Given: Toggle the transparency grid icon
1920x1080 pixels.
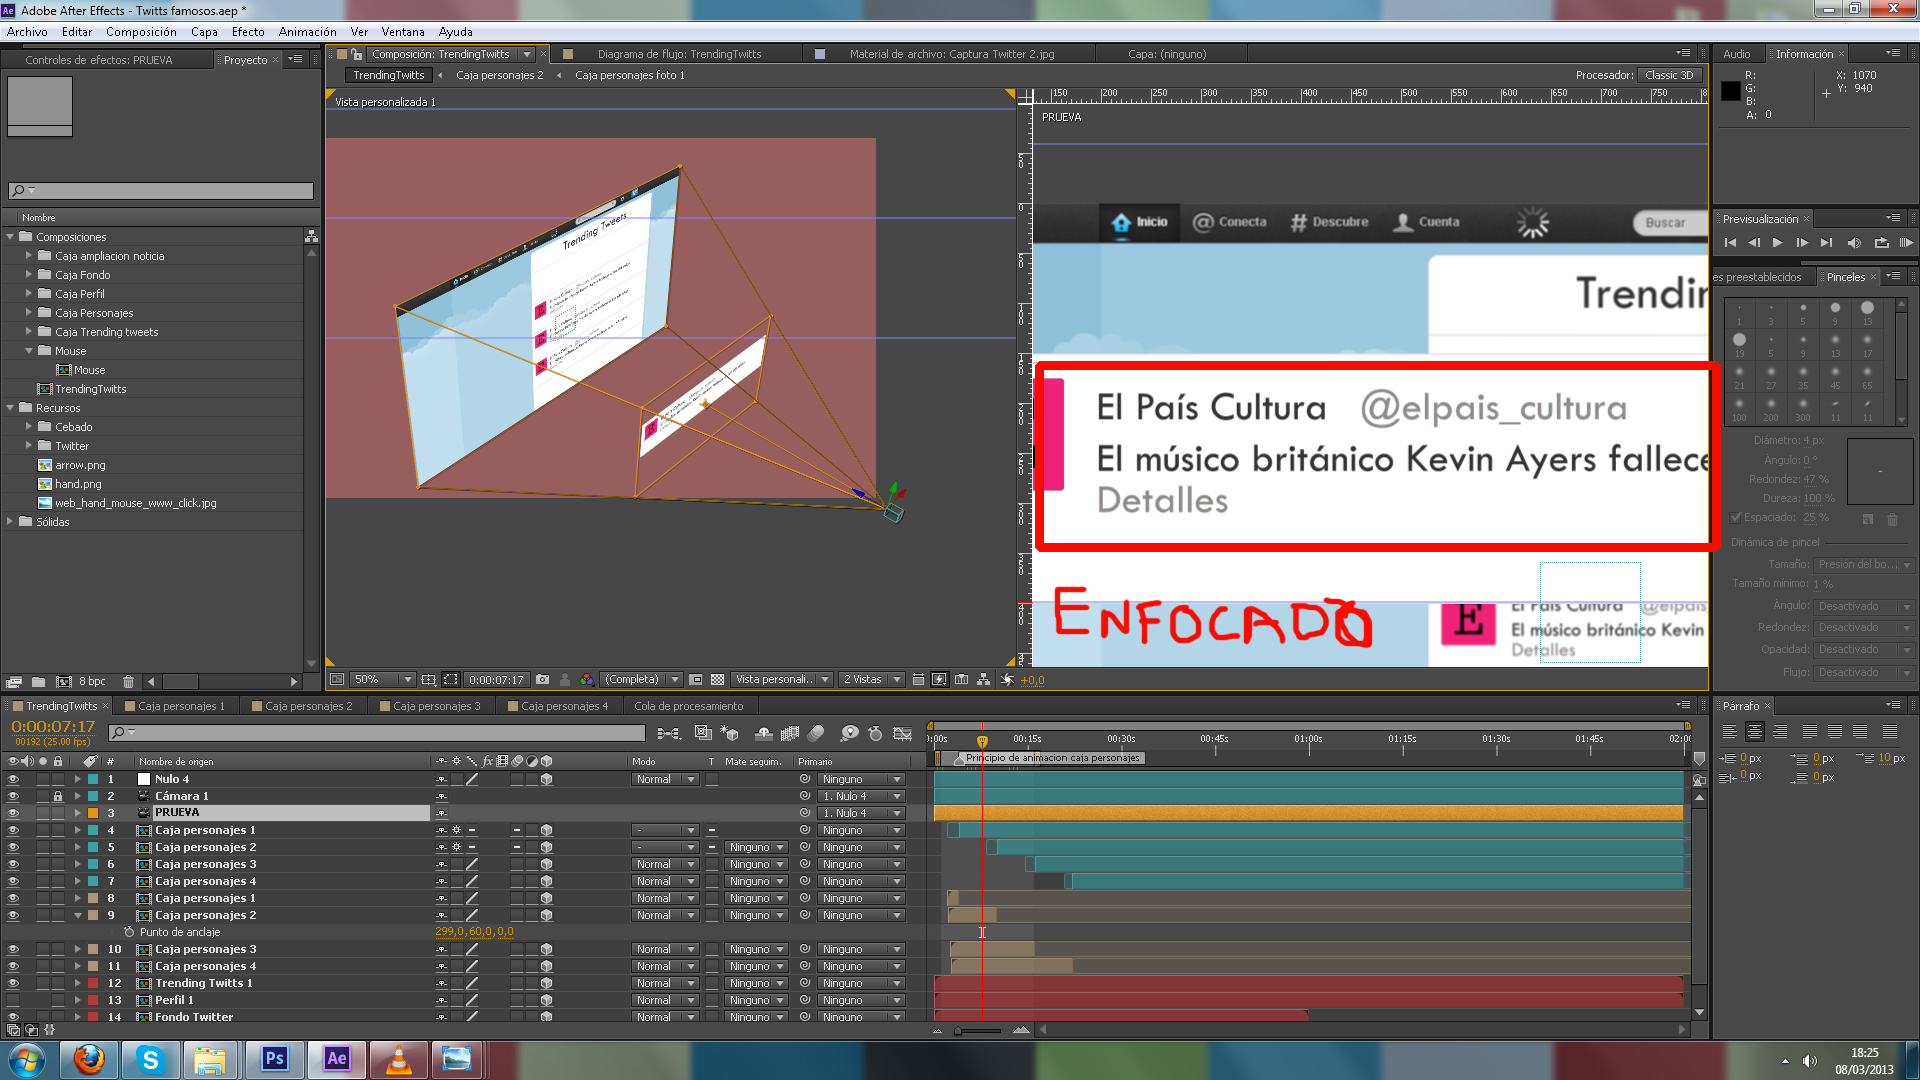Looking at the screenshot, I should pos(717,680).
